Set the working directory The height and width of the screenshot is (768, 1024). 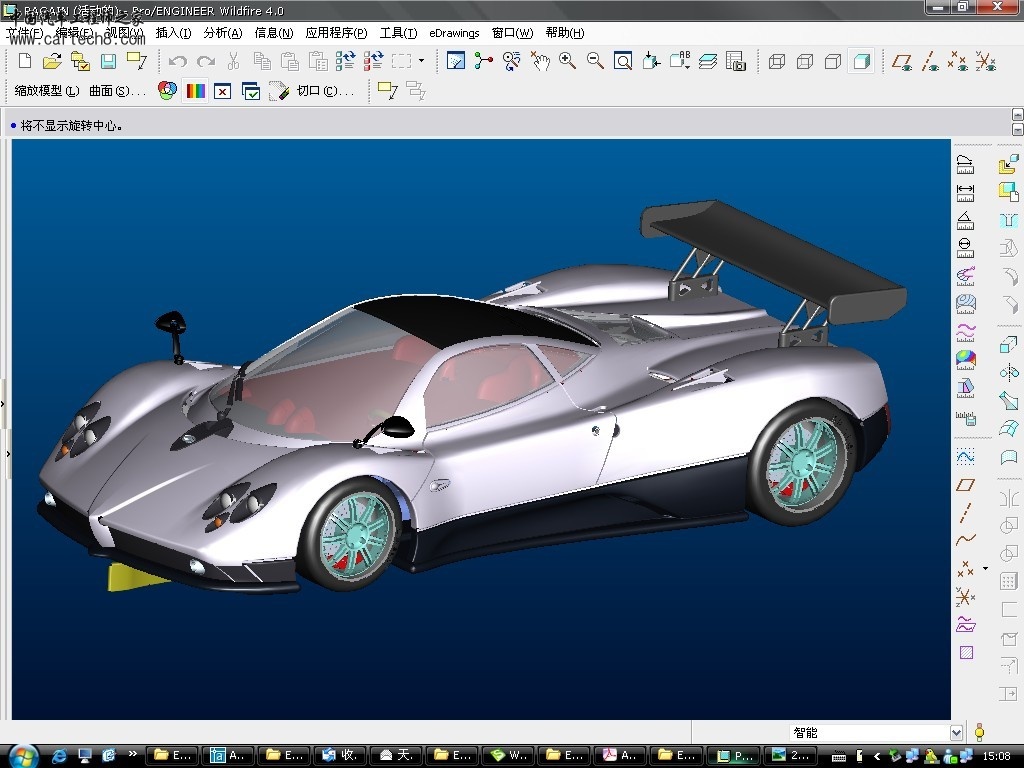pos(80,61)
